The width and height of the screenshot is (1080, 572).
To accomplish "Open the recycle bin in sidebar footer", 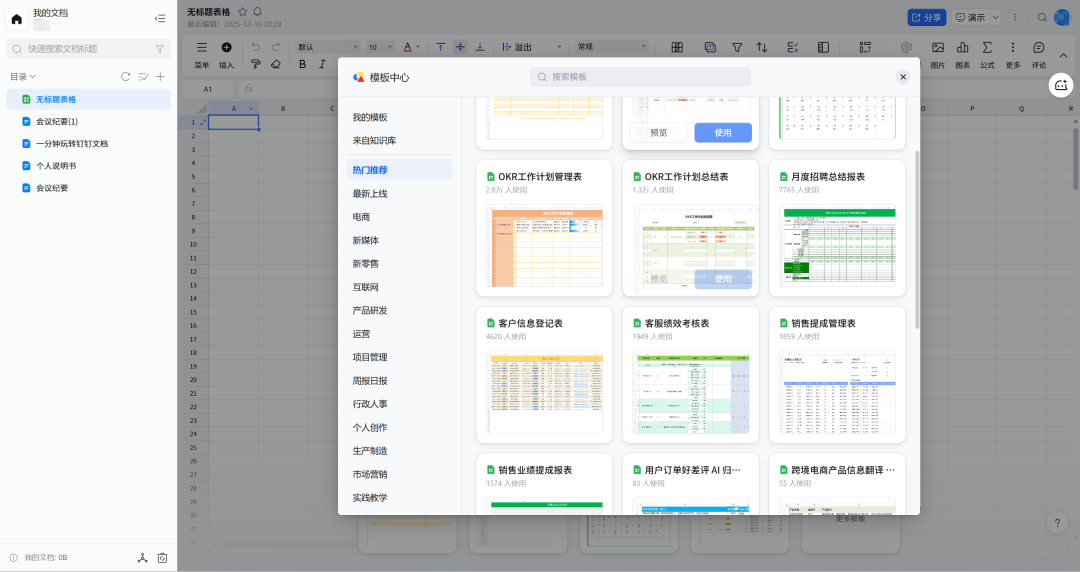I will click(x=163, y=558).
